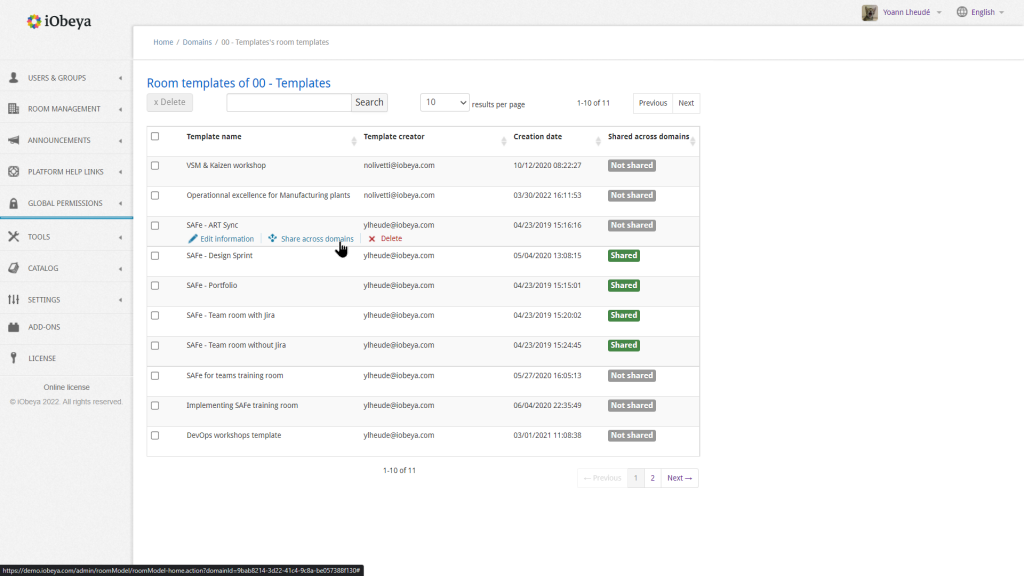Go to Home breadcrumb link

163,42
